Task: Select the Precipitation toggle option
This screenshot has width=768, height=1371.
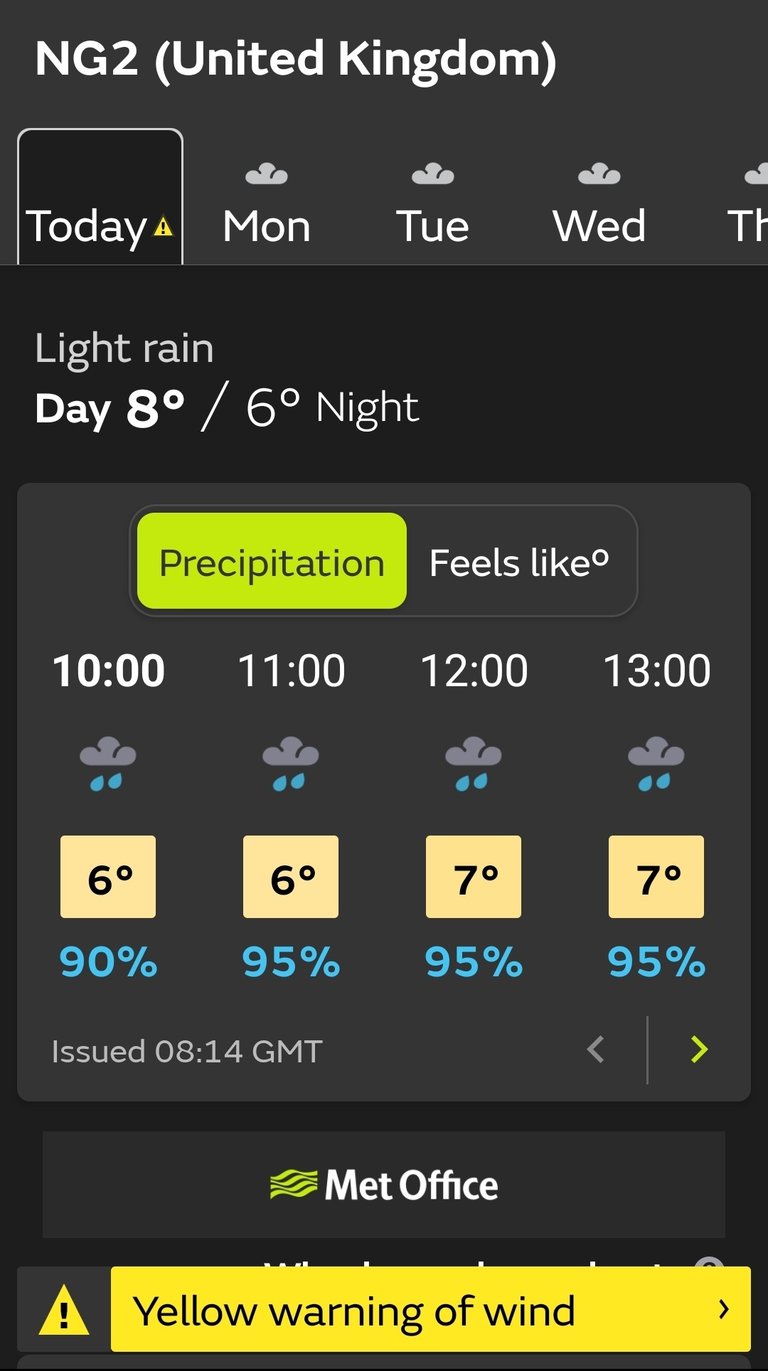Action: click(x=272, y=562)
